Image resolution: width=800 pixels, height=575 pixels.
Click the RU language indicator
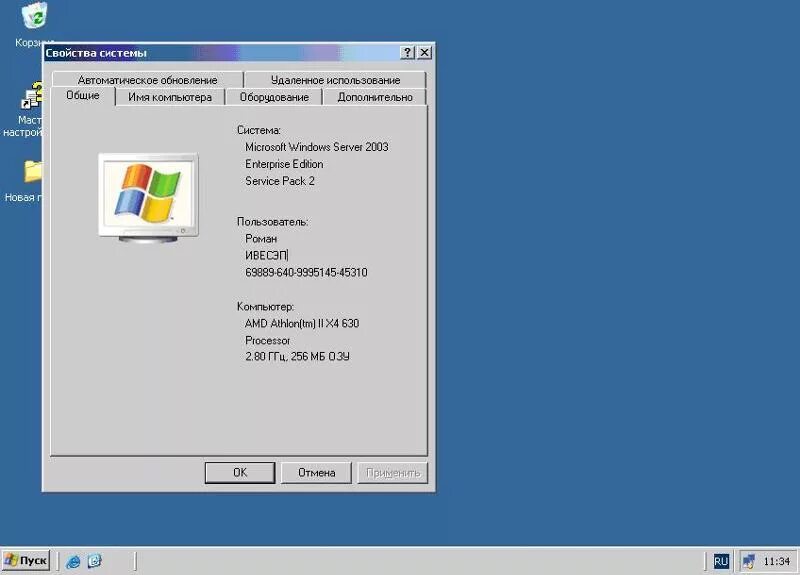(721, 561)
